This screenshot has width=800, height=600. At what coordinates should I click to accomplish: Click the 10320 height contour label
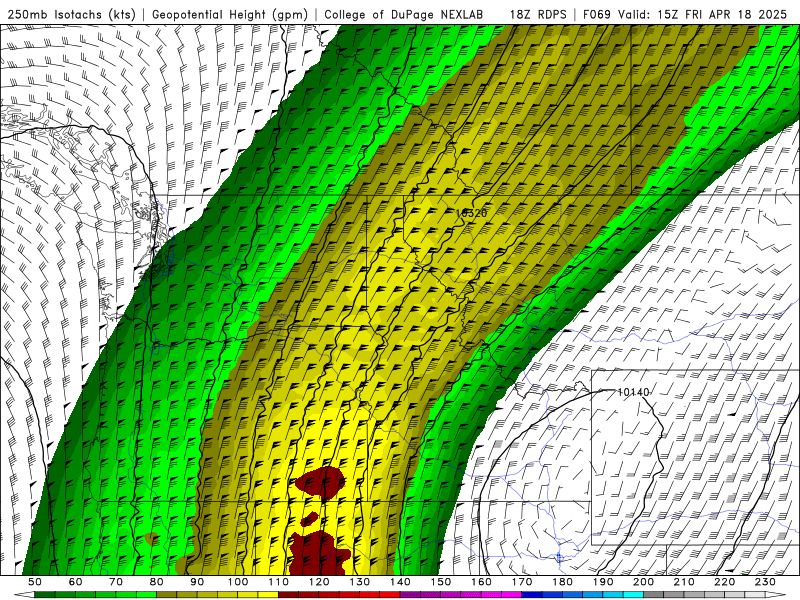click(471, 213)
